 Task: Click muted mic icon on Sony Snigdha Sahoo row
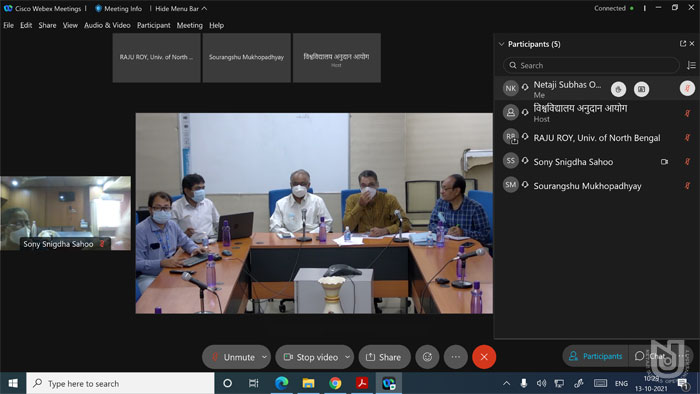[x=688, y=162]
